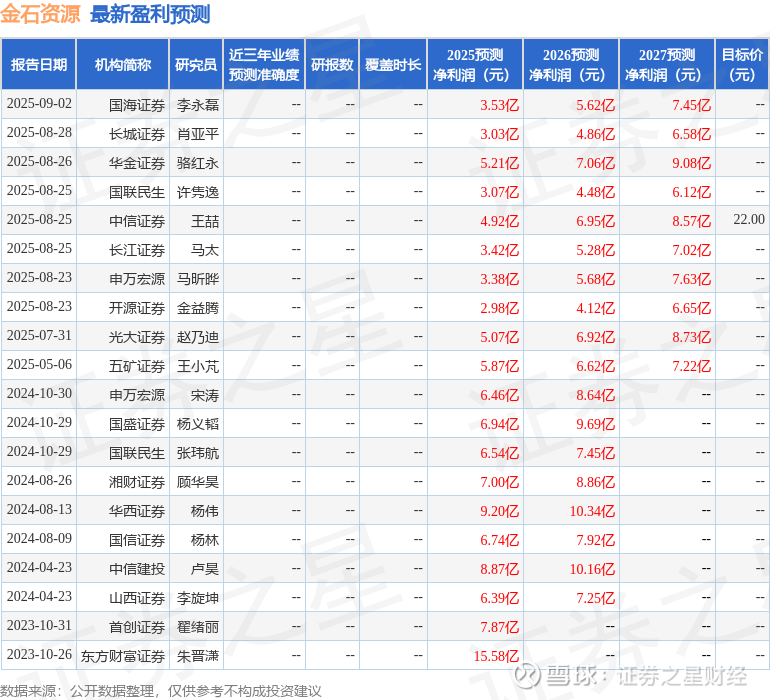This screenshot has width=770, height=700.
Task: Click institution 华西证券
Action: tap(137, 511)
